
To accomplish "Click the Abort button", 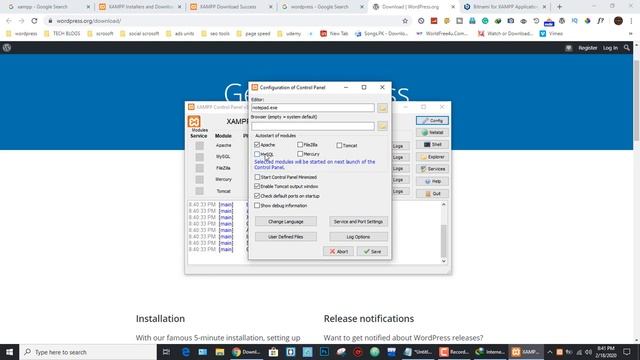I will [338, 251].
